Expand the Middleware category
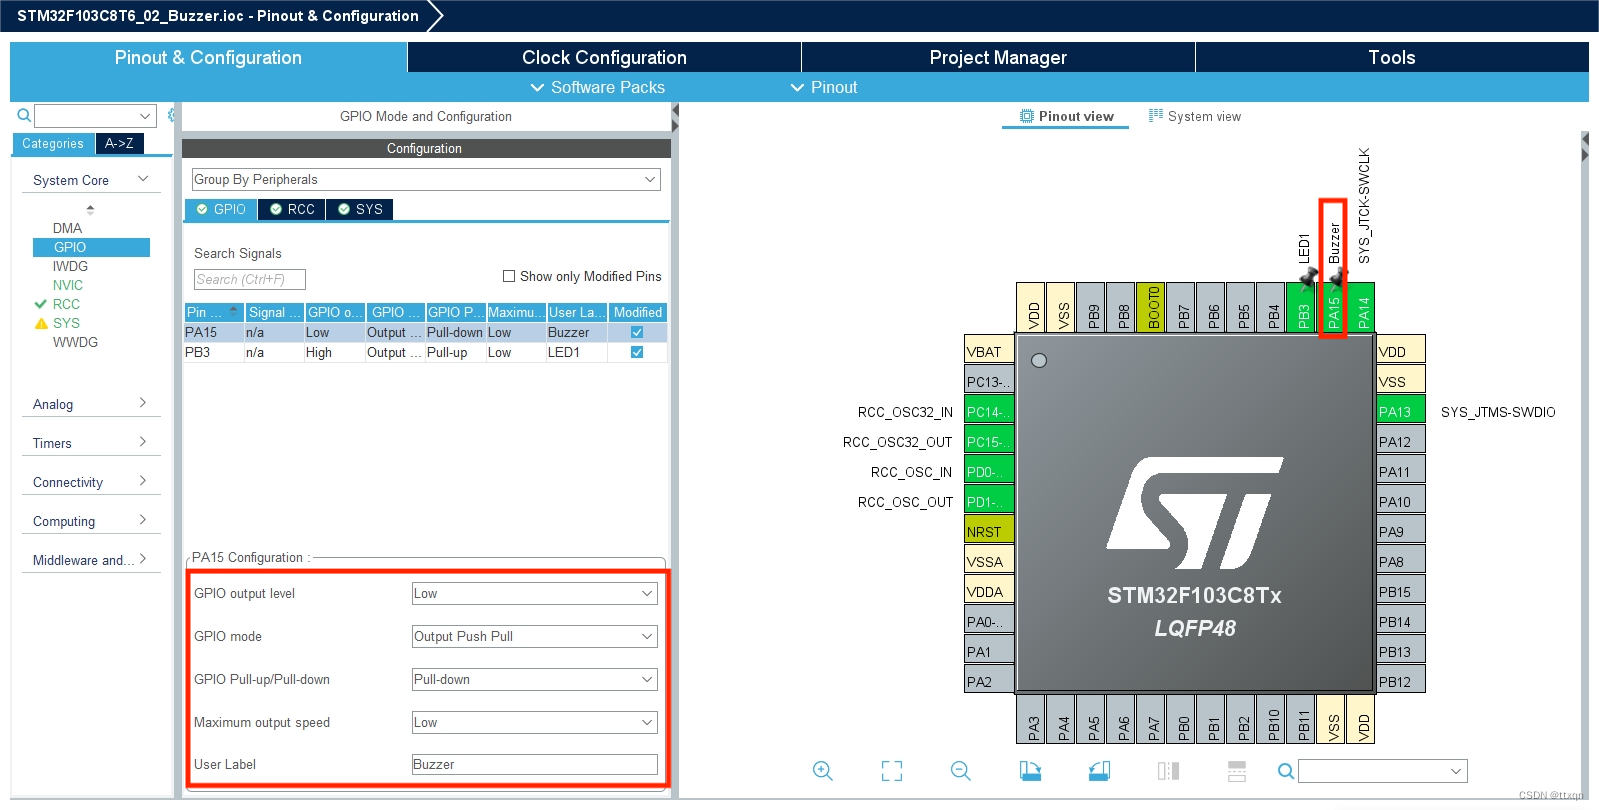This screenshot has height=810, width=1599. (x=90, y=560)
